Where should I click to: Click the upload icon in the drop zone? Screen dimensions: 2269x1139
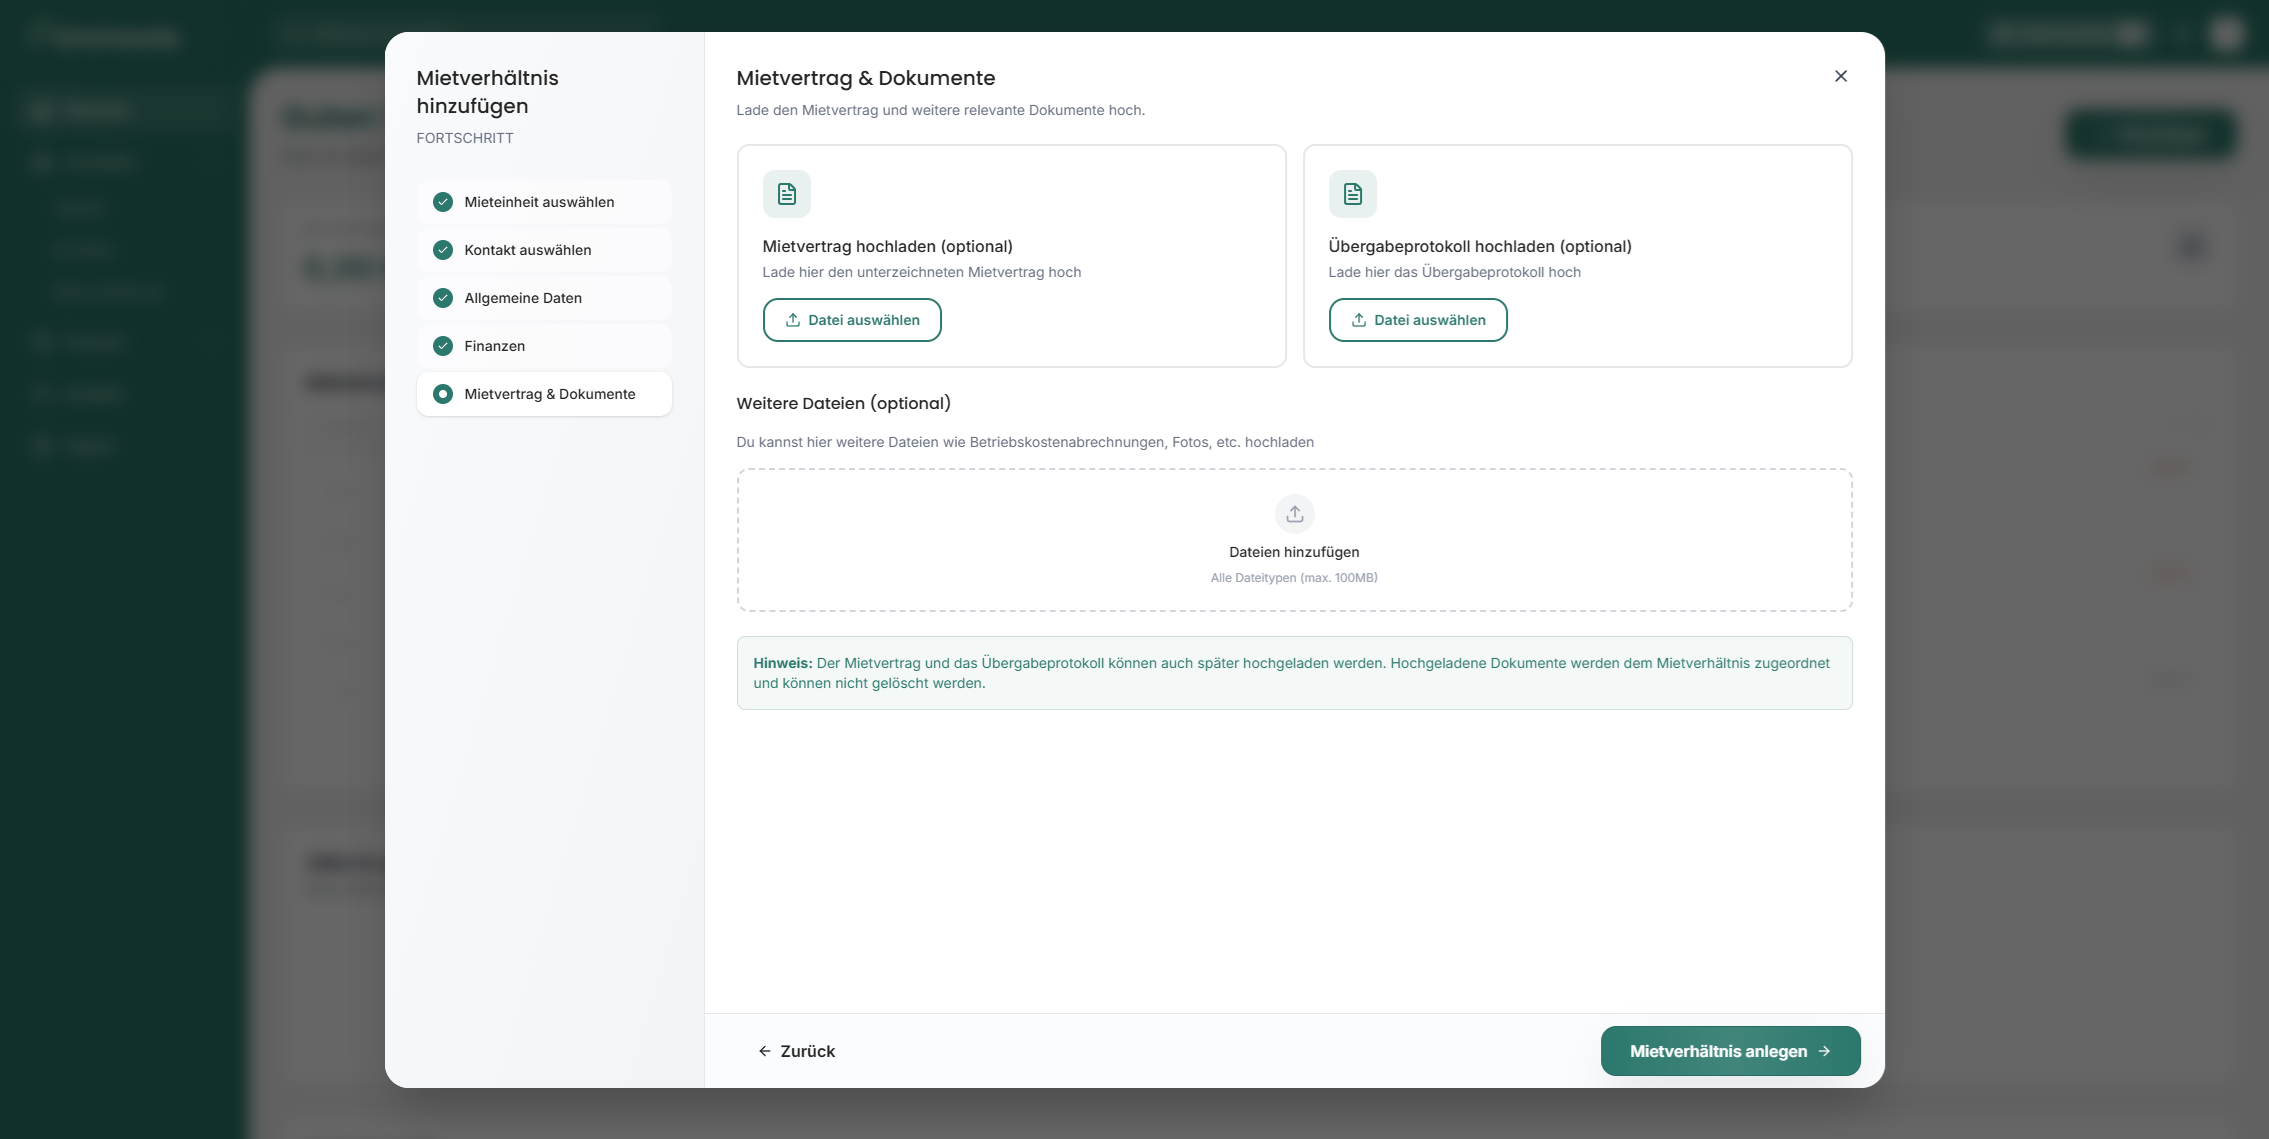coord(1295,514)
